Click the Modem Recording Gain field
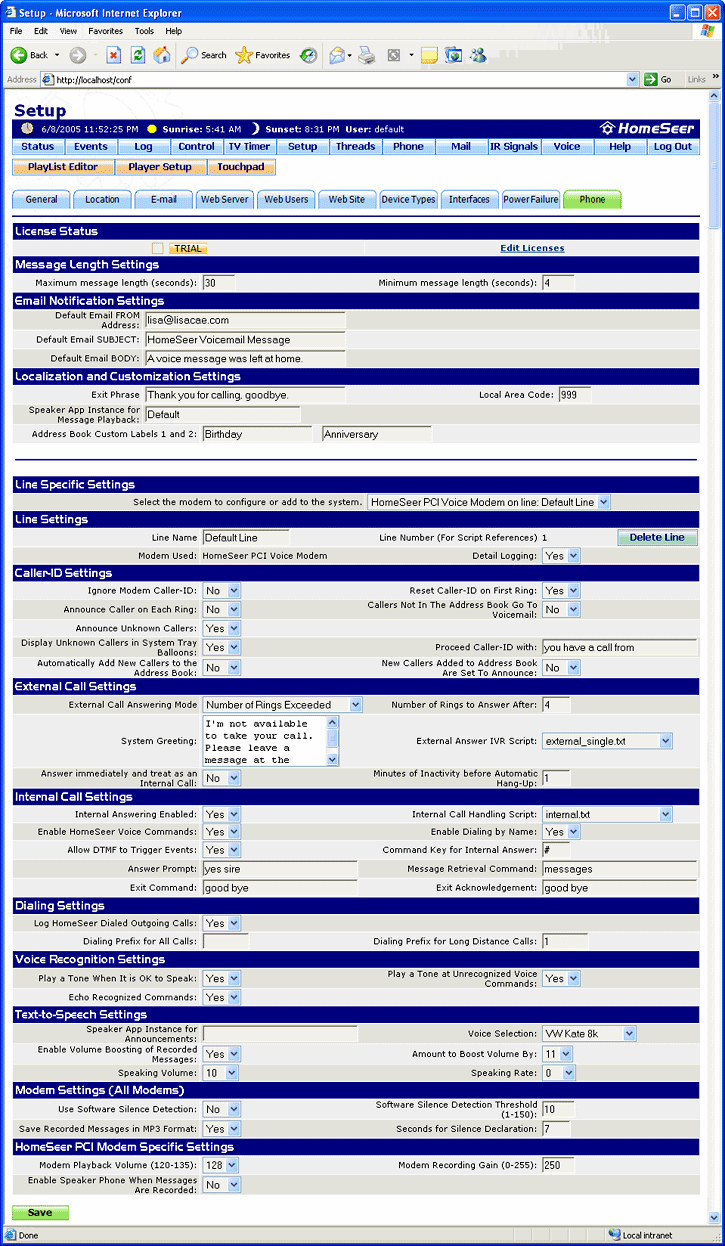The height and width of the screenshot is (1246, 725). tap(556, 1165)
